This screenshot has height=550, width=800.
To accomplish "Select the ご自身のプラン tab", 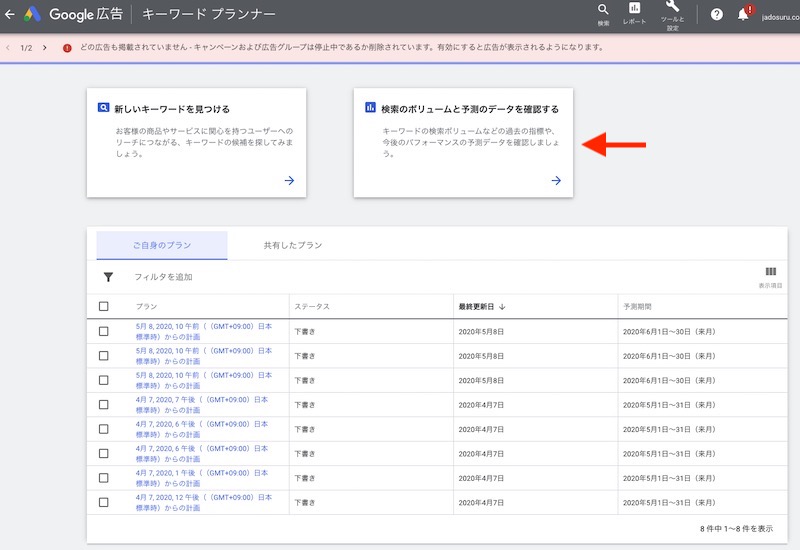I will coord(162,245).
